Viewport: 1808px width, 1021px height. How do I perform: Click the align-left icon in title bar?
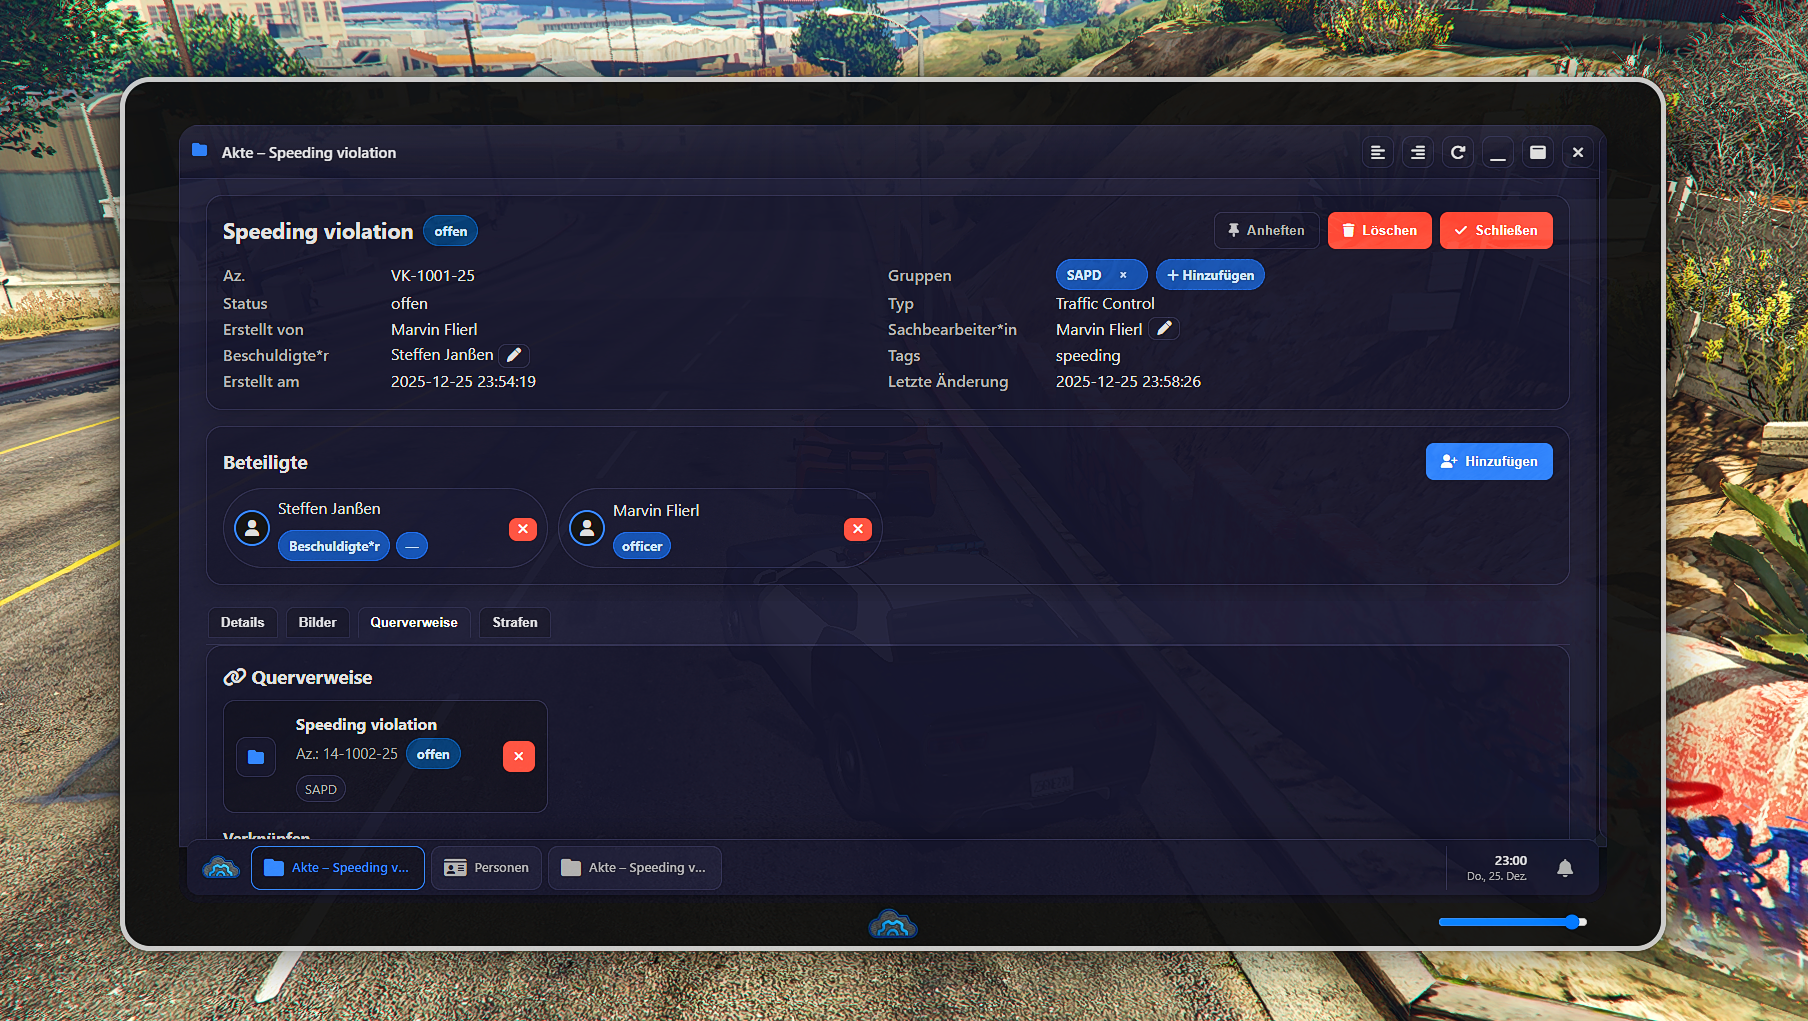pos(1377,152)
